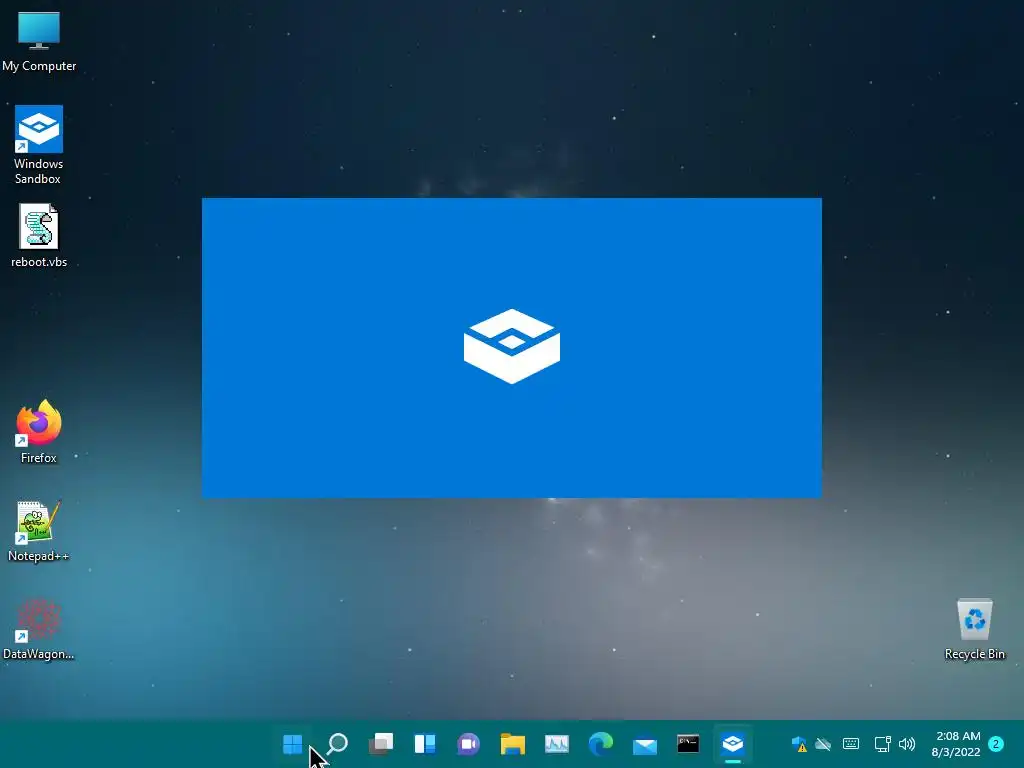This screenshot has width=1024, height=768.
Task: Select the Recycle Bin icon
Action: pyautogui.click(x=974, y=629)
